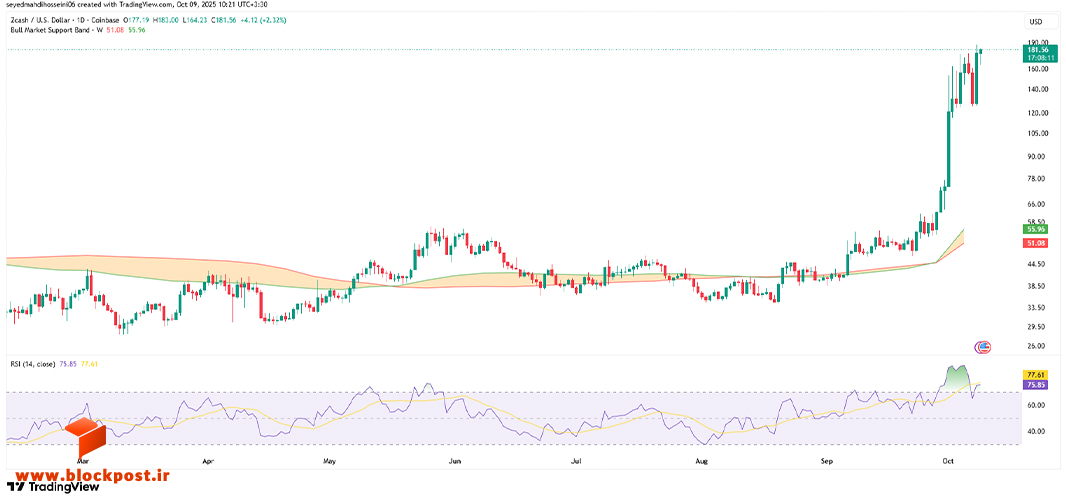The image size is (1066, 500).
Task: Click yellow 77.61 value in RSI legend
Action: point(90,364)
